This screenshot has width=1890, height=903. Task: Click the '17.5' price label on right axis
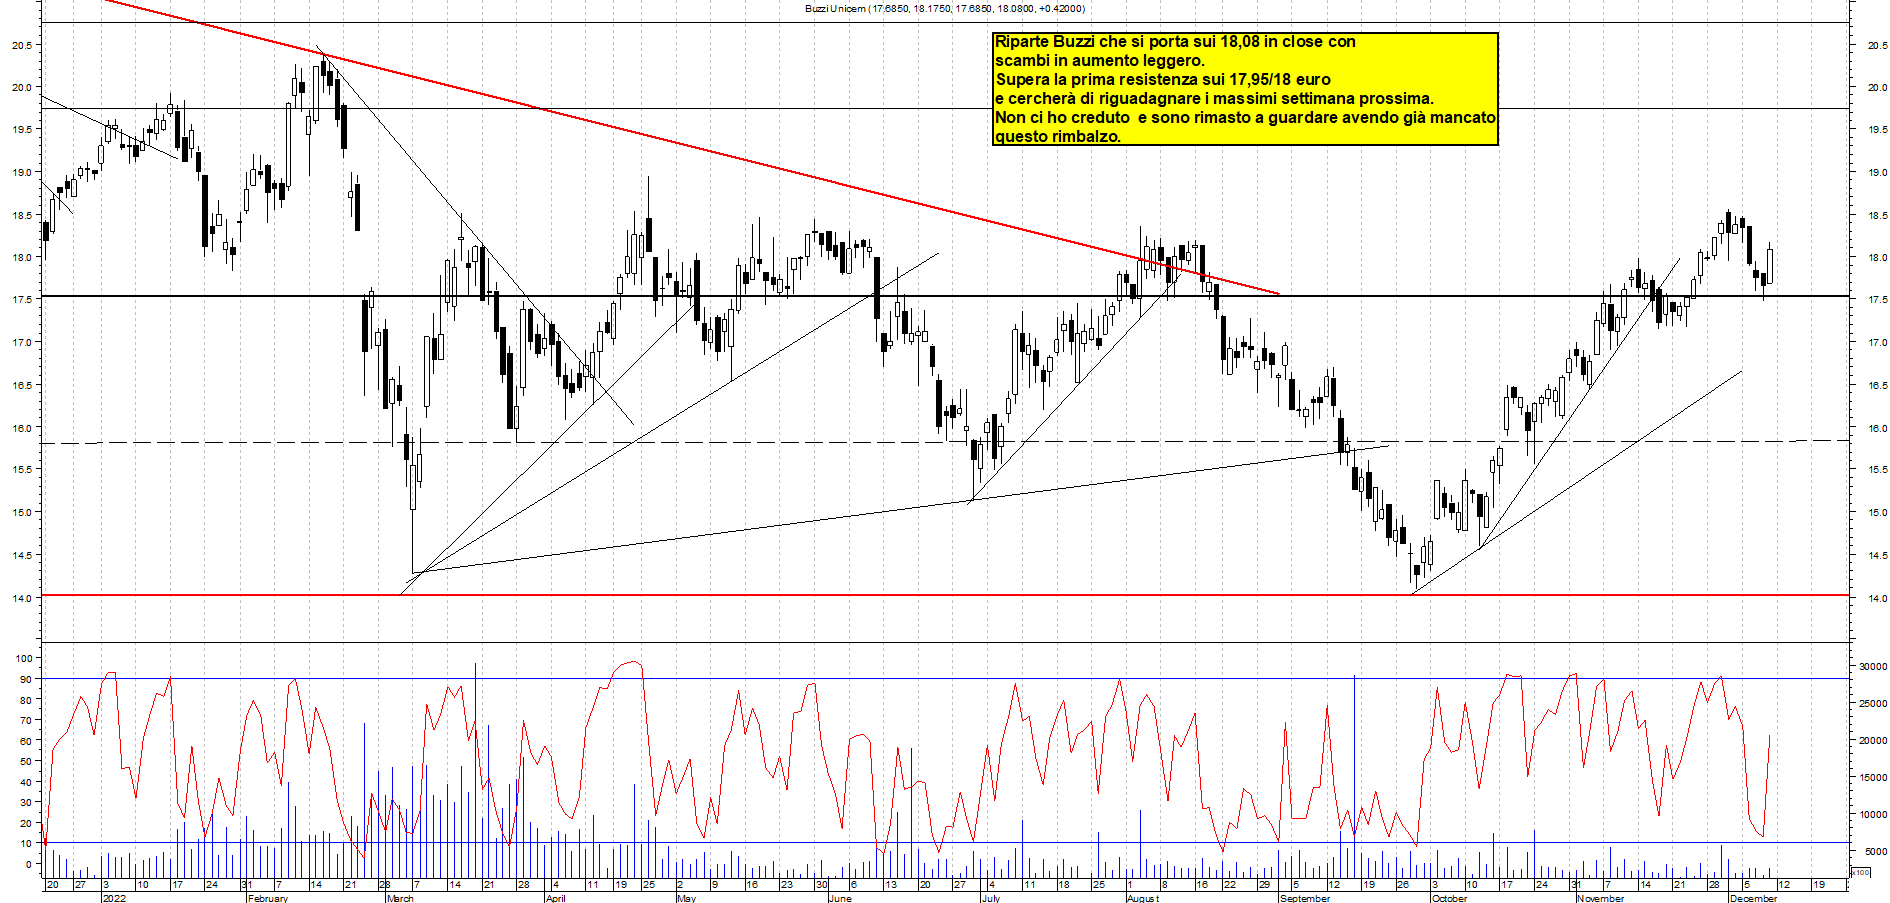(x=1877, y=300)
